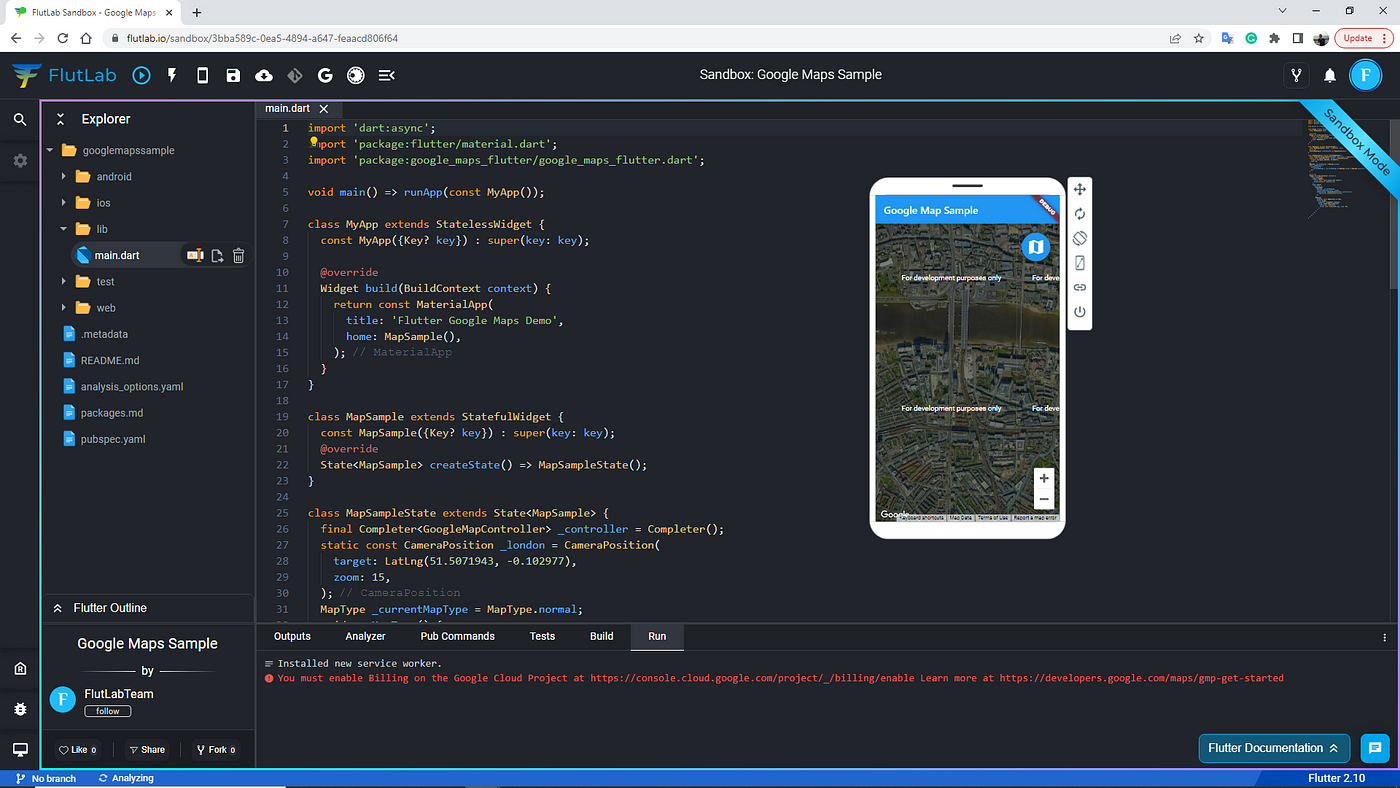Viewport: 1400px width, 788px height.
Task: Click the Run project play icon
Action: [x=142, y=75]
